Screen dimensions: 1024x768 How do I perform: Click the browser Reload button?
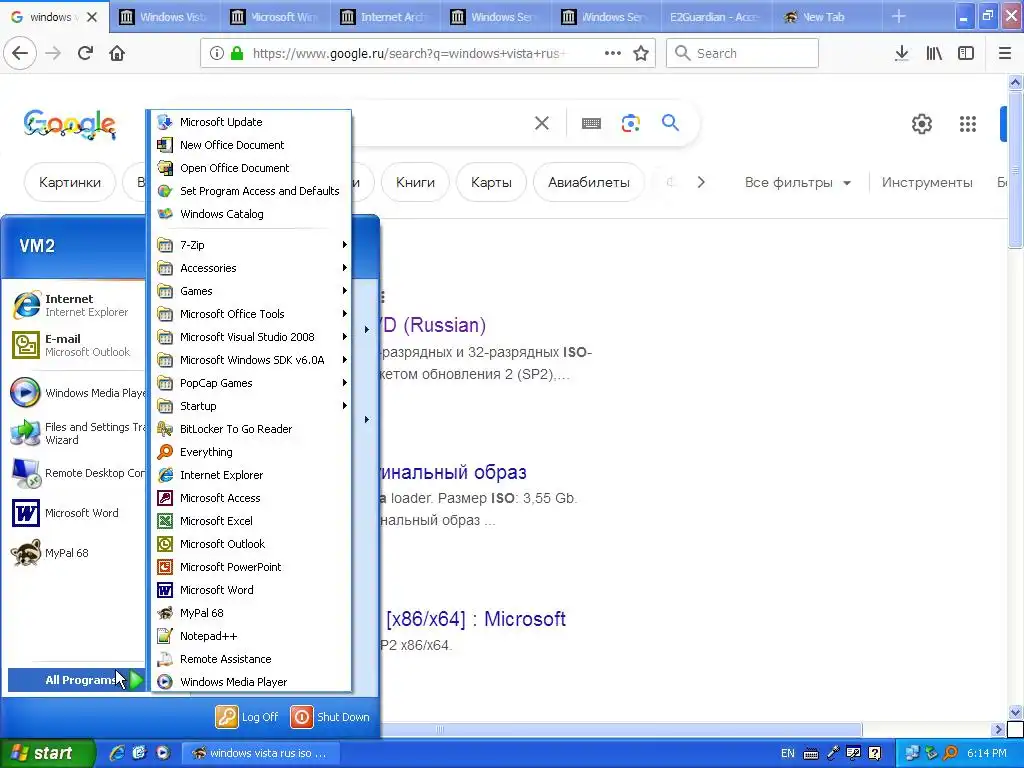(85, 53)
